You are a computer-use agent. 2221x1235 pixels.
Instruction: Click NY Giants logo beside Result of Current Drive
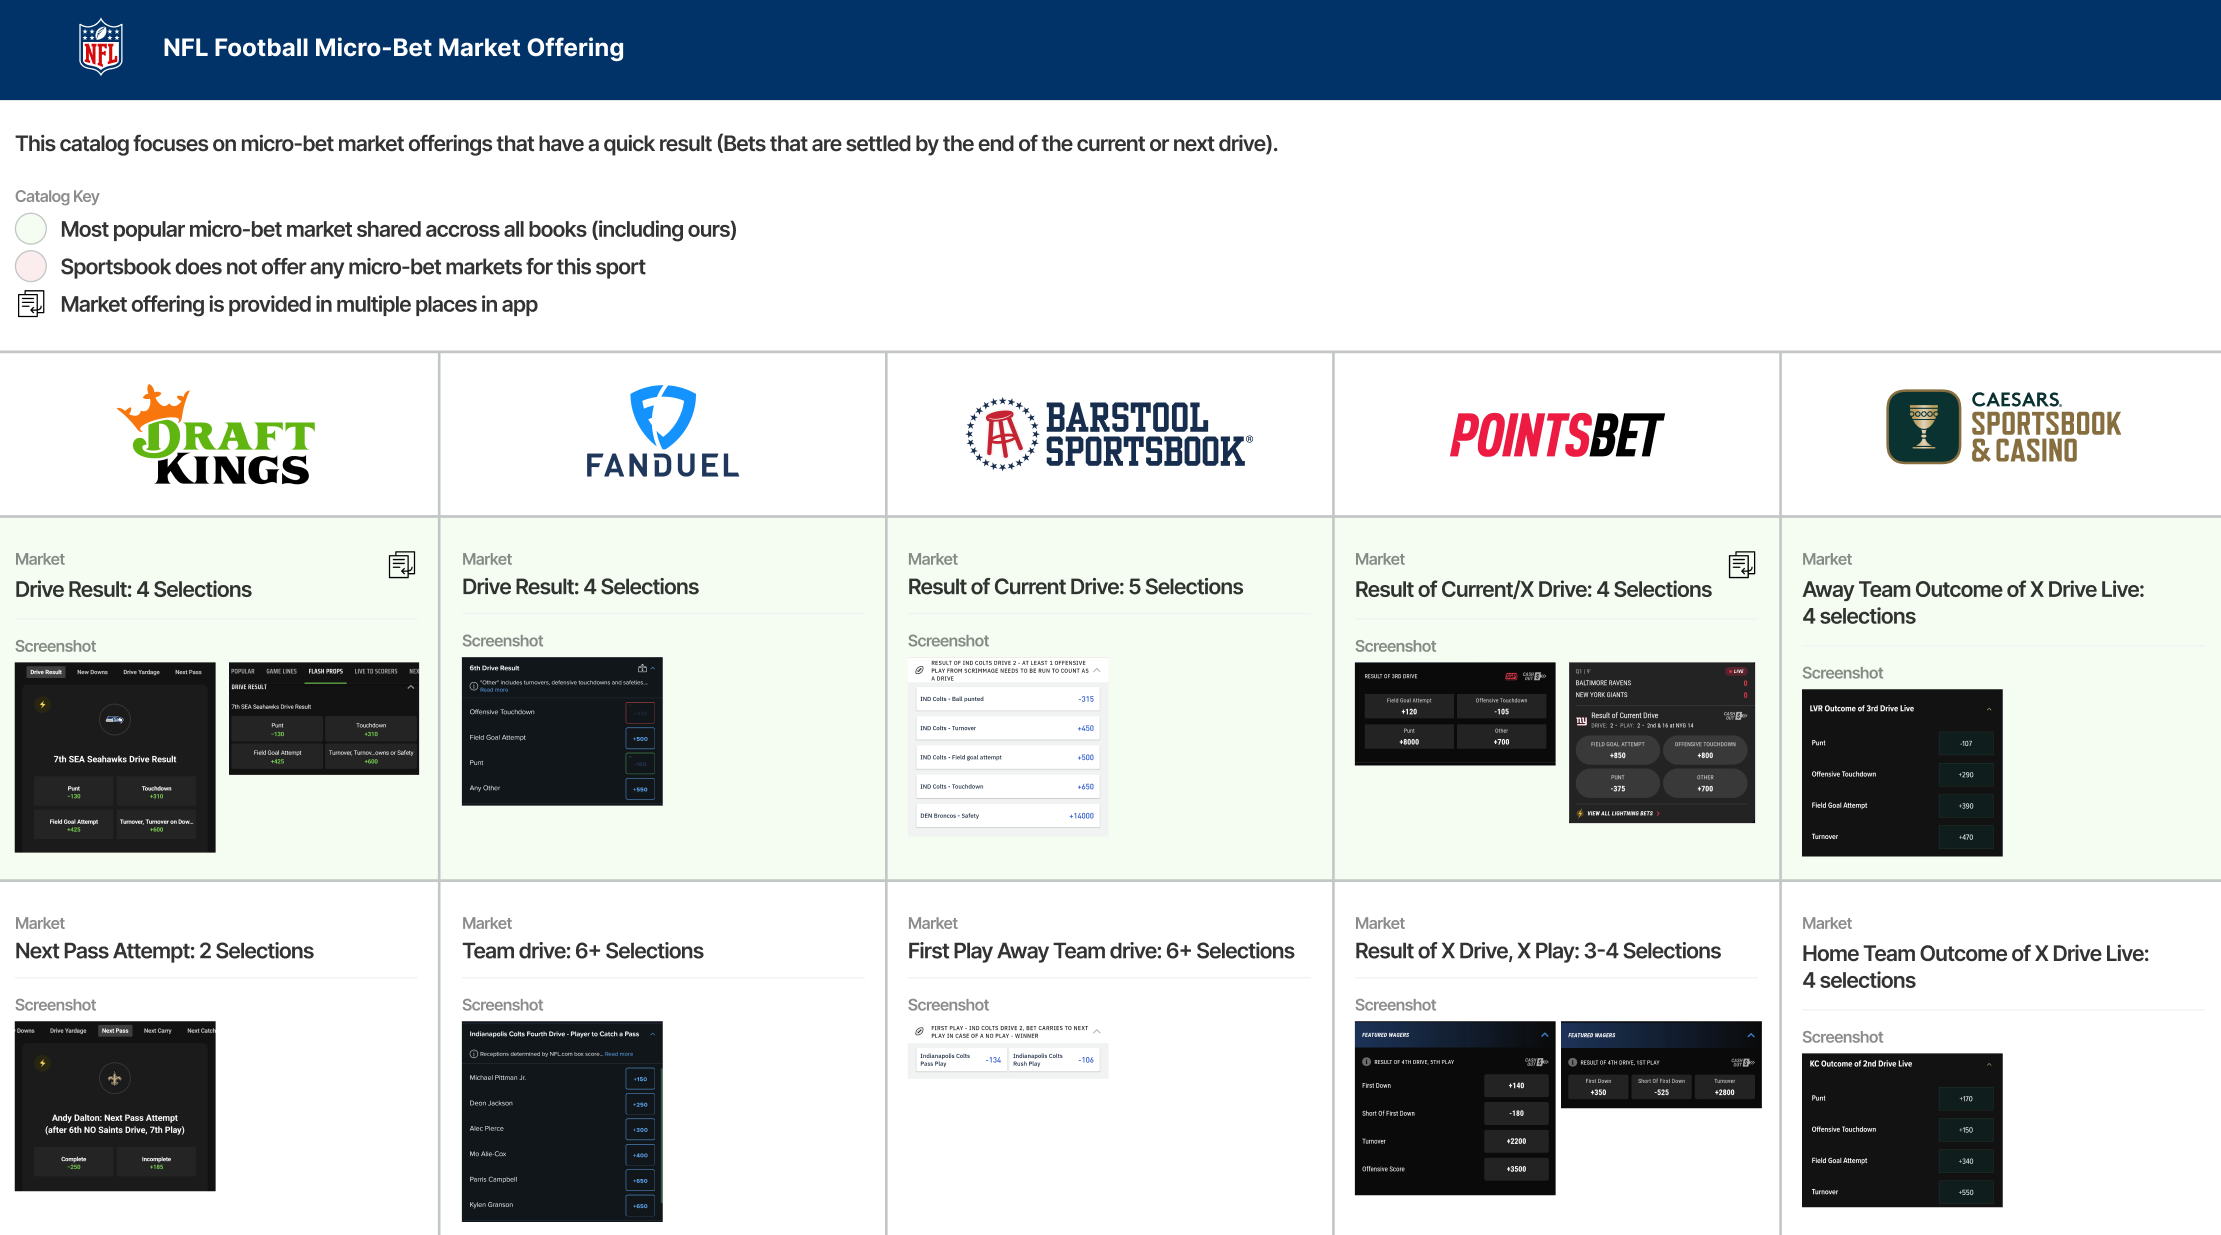(x=1582, y=720)
